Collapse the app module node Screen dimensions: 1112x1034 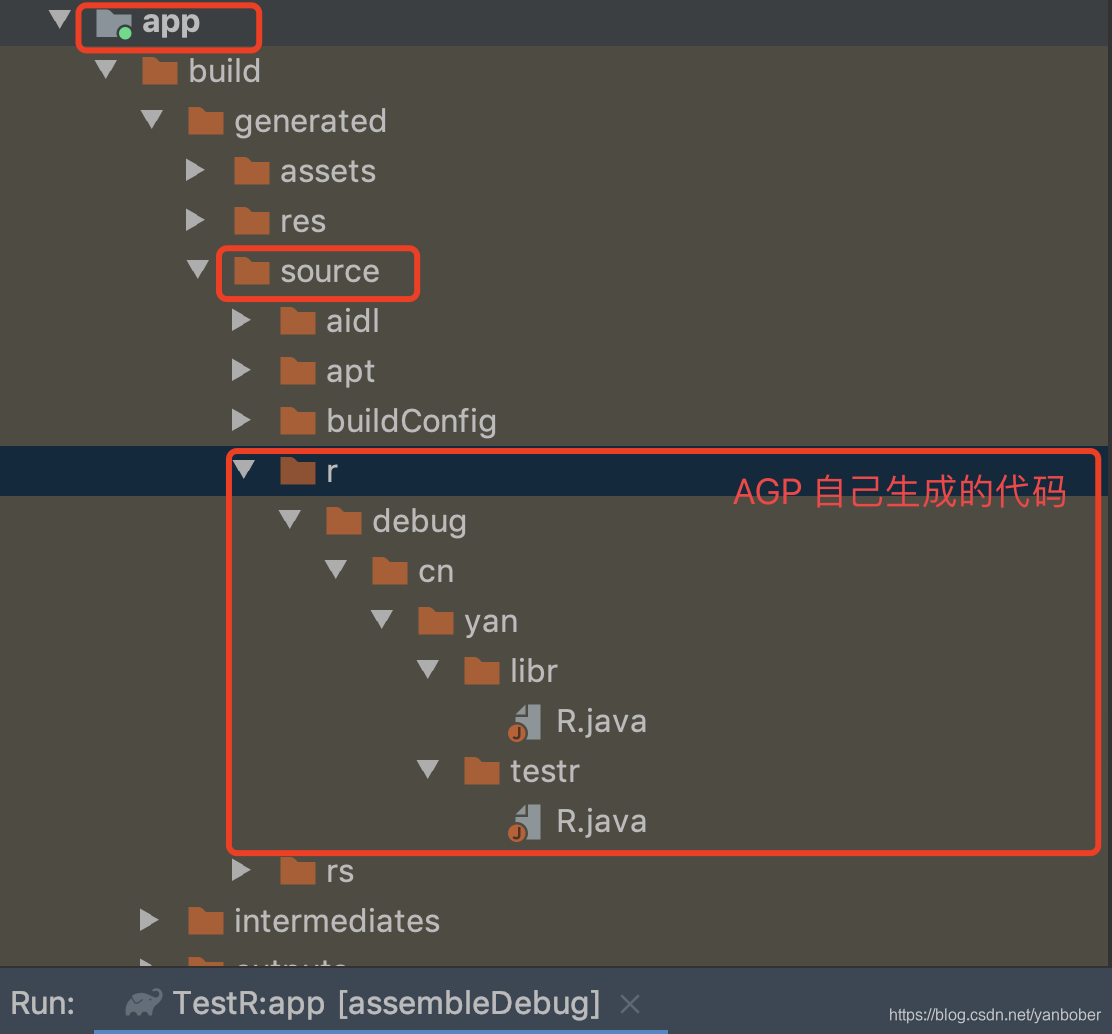click(60, 19)
